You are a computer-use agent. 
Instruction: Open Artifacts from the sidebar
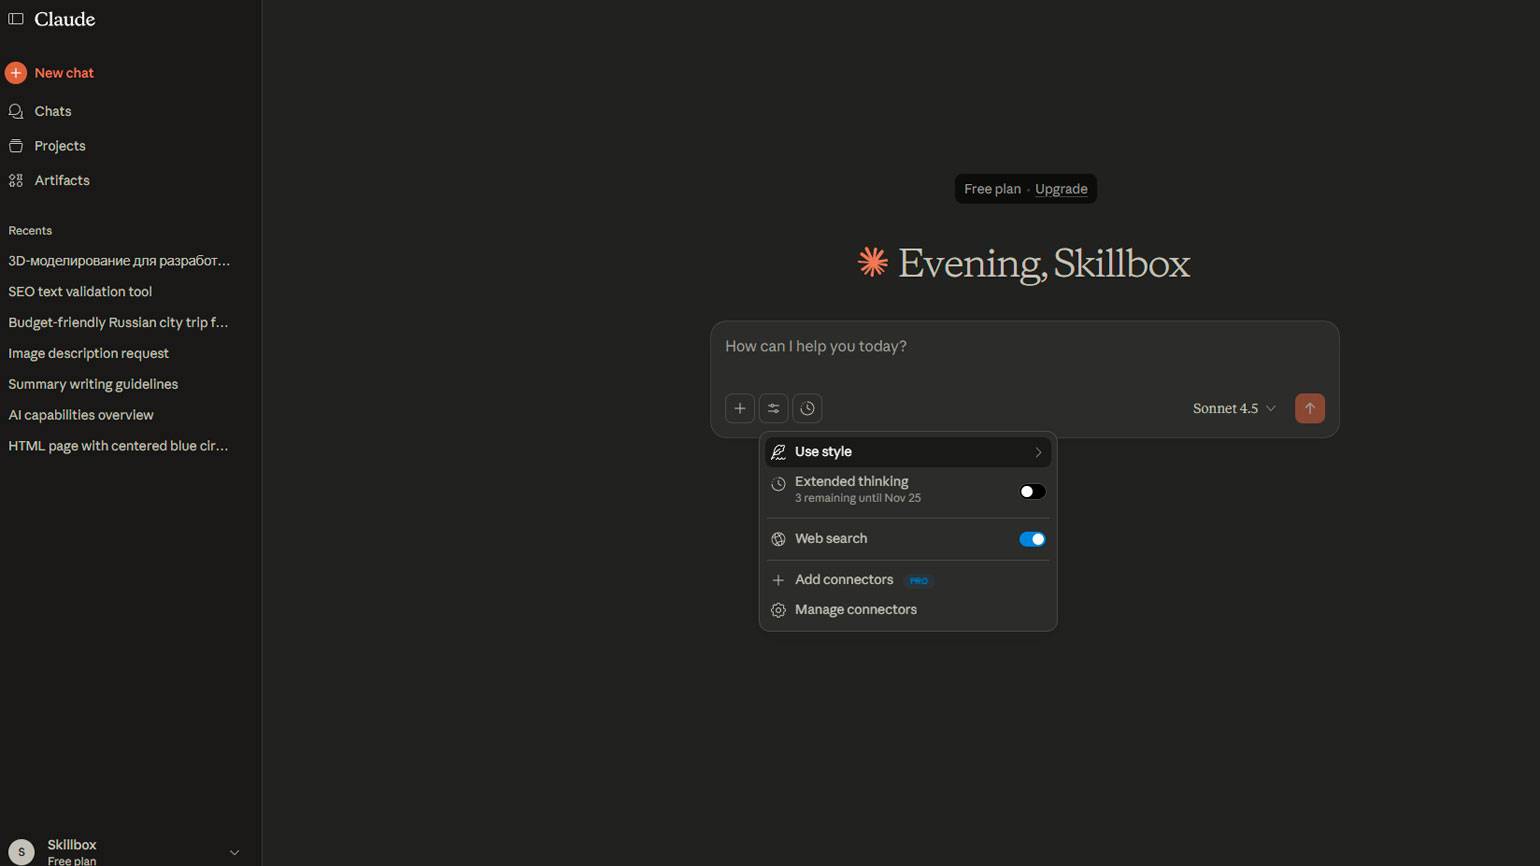pyautogui.click(x=61, y=180)
